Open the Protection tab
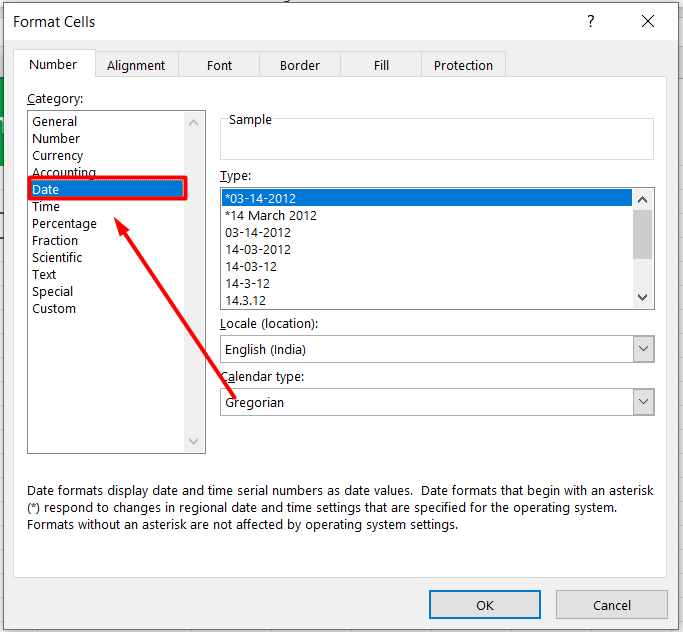 coord(463,65)
